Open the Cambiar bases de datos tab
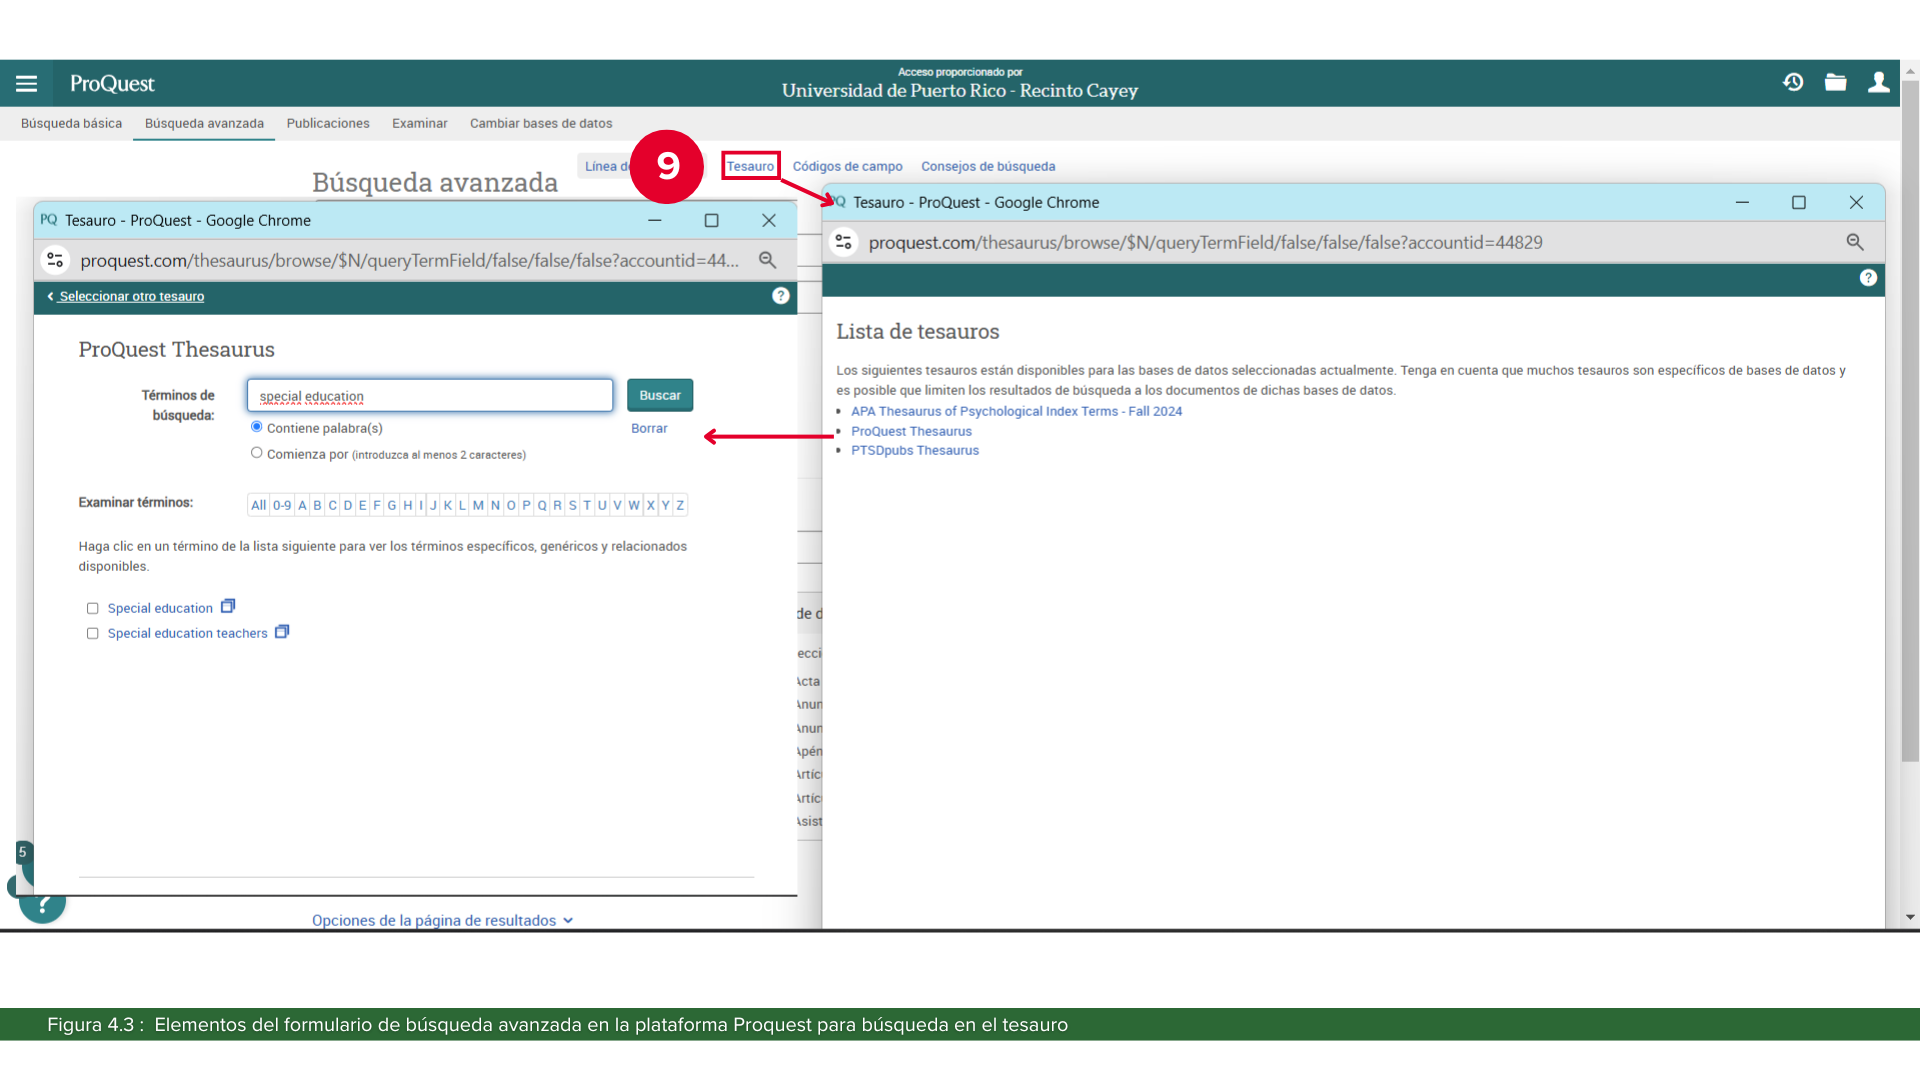Image resolution: width=1920 pixels, height=1080 pixels. [x=541, y=123]
